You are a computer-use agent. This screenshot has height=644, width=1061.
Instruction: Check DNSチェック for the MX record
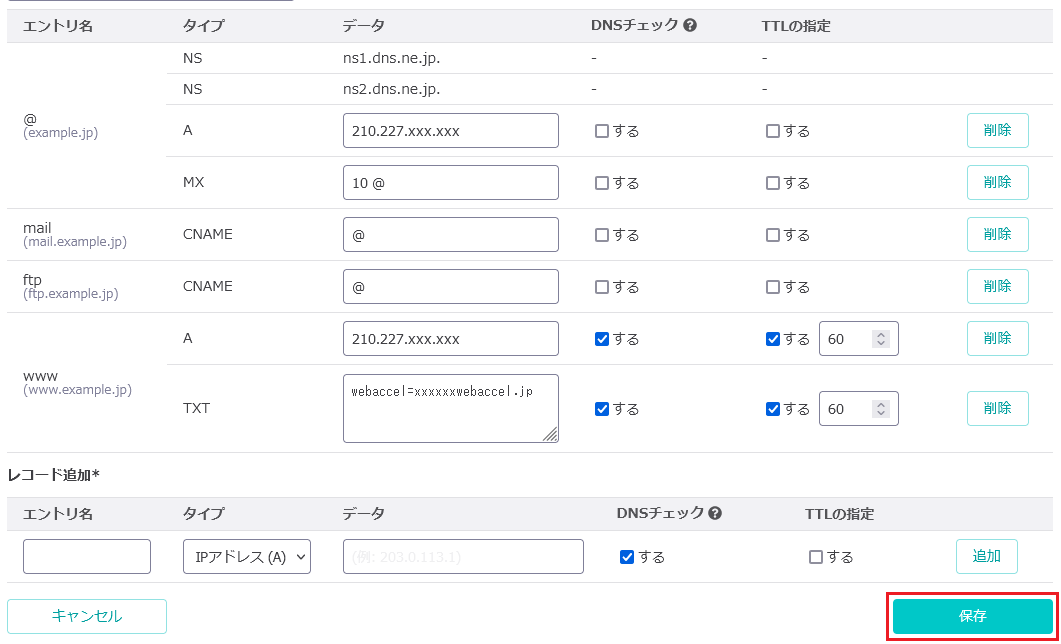602,183
